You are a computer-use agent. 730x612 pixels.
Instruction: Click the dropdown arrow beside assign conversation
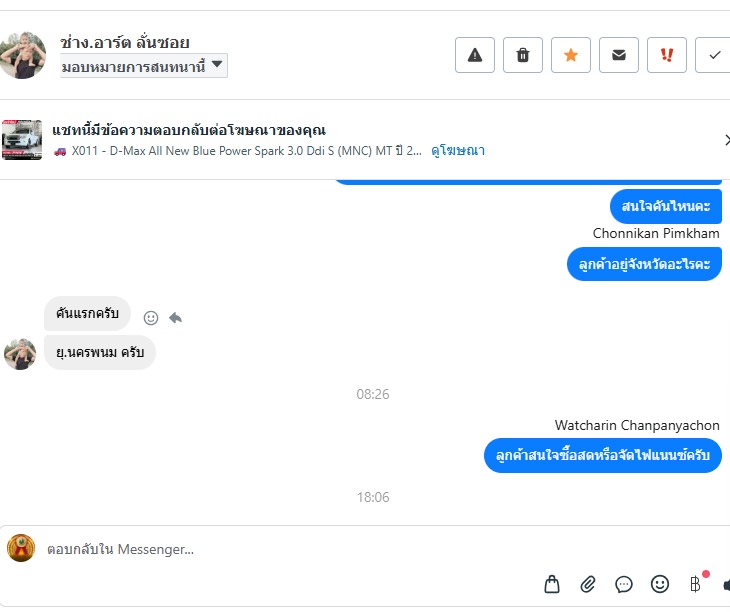pos(217,64)
